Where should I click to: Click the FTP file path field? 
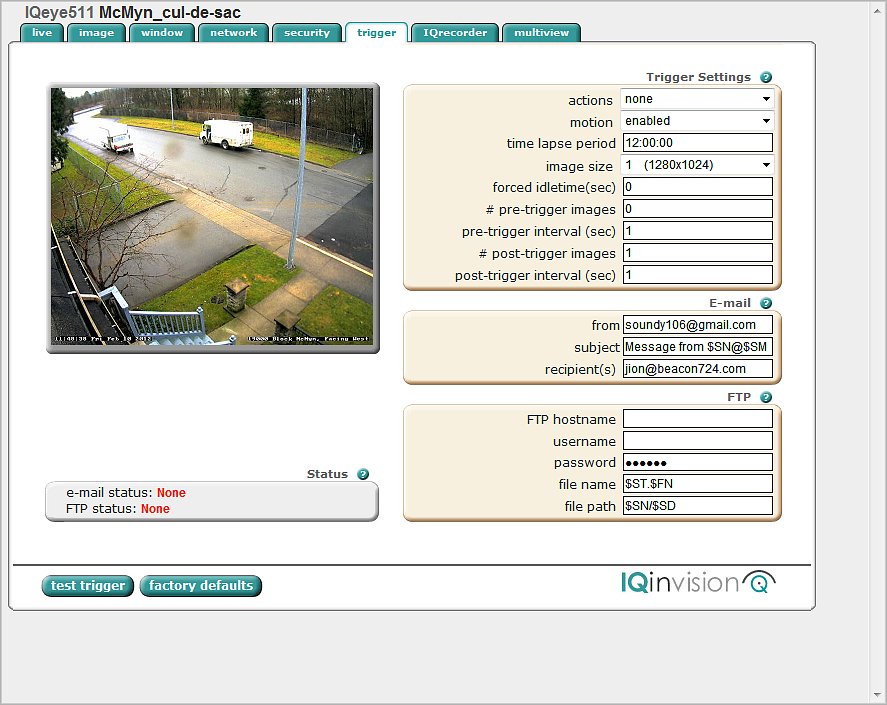coord(697,506)
